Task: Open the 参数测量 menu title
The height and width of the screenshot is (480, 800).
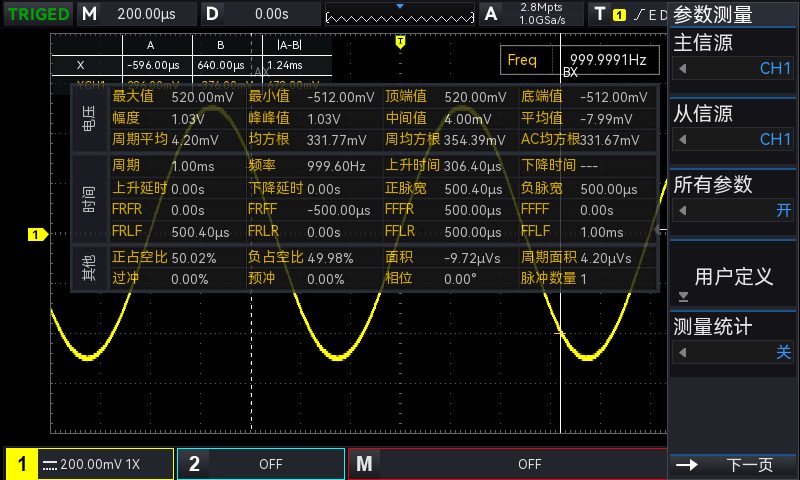Action: 712,14
